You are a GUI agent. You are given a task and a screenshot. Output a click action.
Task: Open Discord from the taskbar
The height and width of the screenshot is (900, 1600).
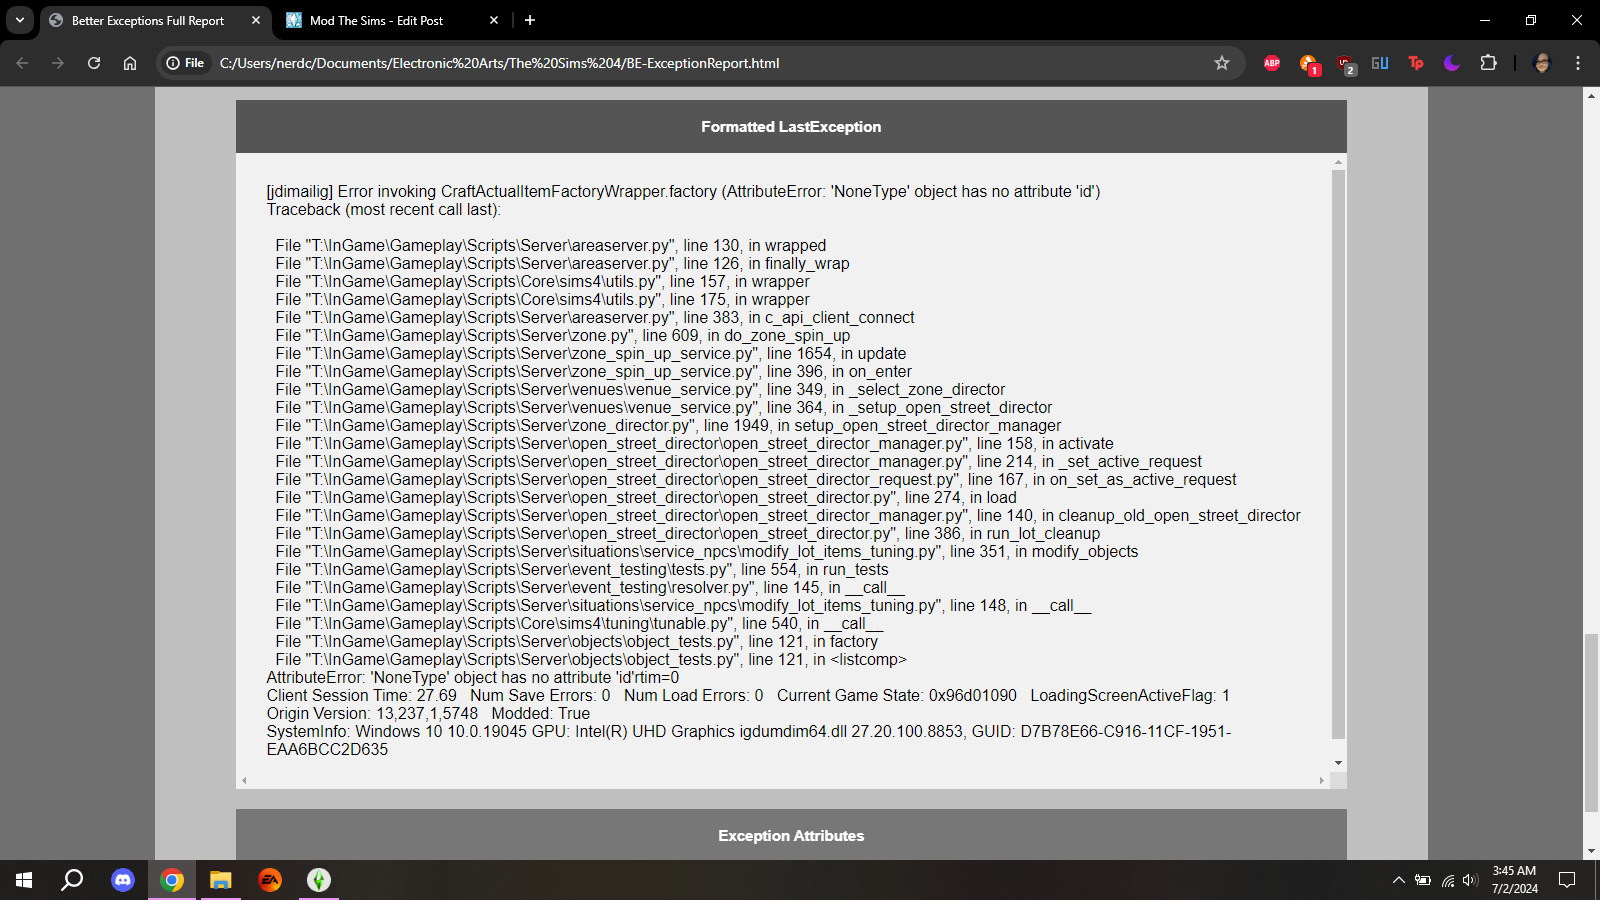(x=123, y=880)
